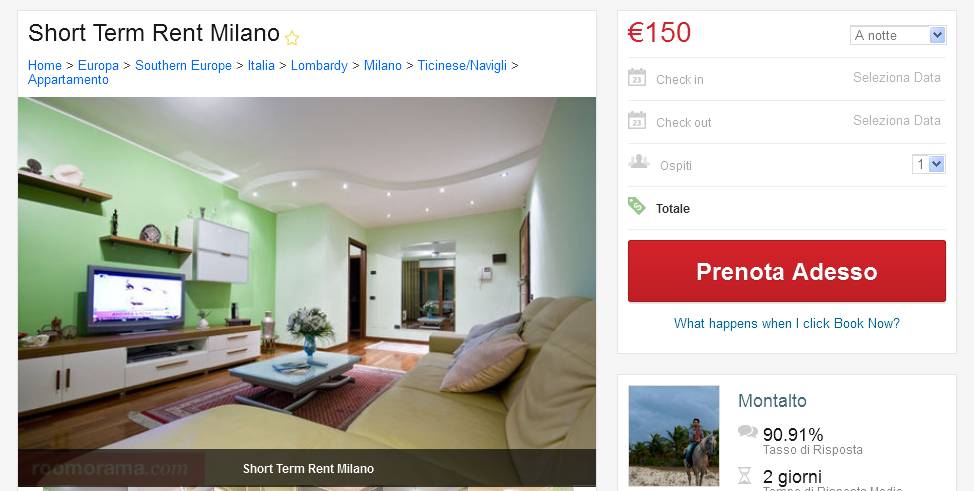This screenshot has width=974, height=491.
Task: Click the Ospiti guests icon
Action: [x=638, y=162]
